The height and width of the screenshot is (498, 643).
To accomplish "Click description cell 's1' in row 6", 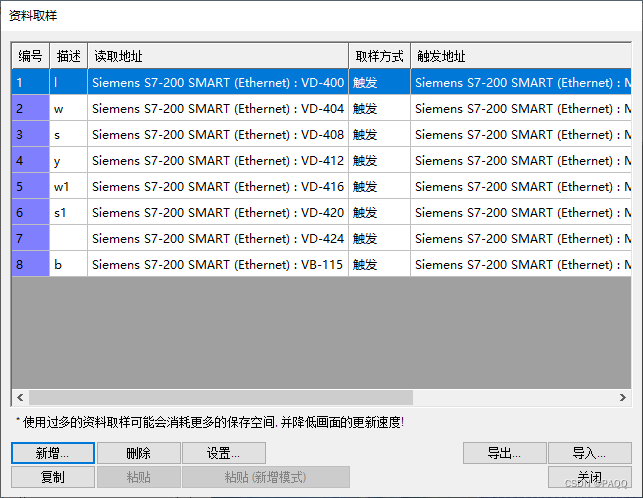I will coord(68,212).
